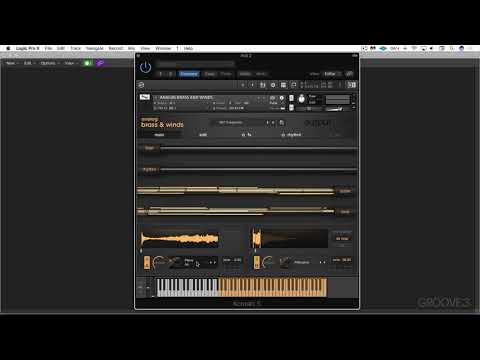
Task: Click the preset save icon
Action: [282, 123]
